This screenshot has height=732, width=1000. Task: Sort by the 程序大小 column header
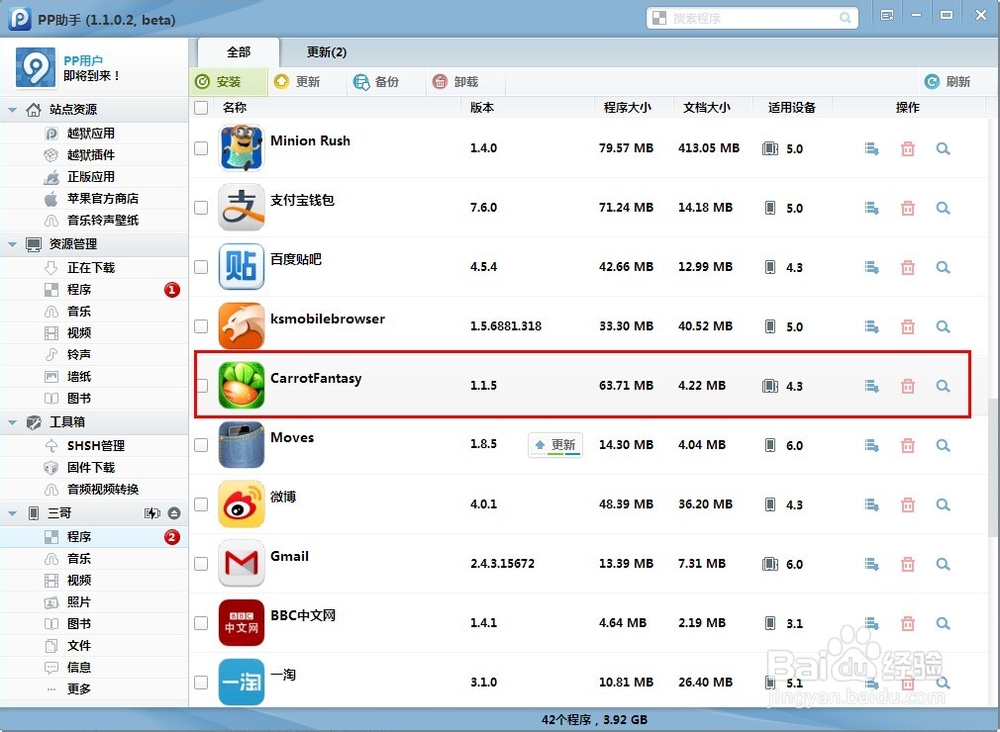(x=628, y=108)
